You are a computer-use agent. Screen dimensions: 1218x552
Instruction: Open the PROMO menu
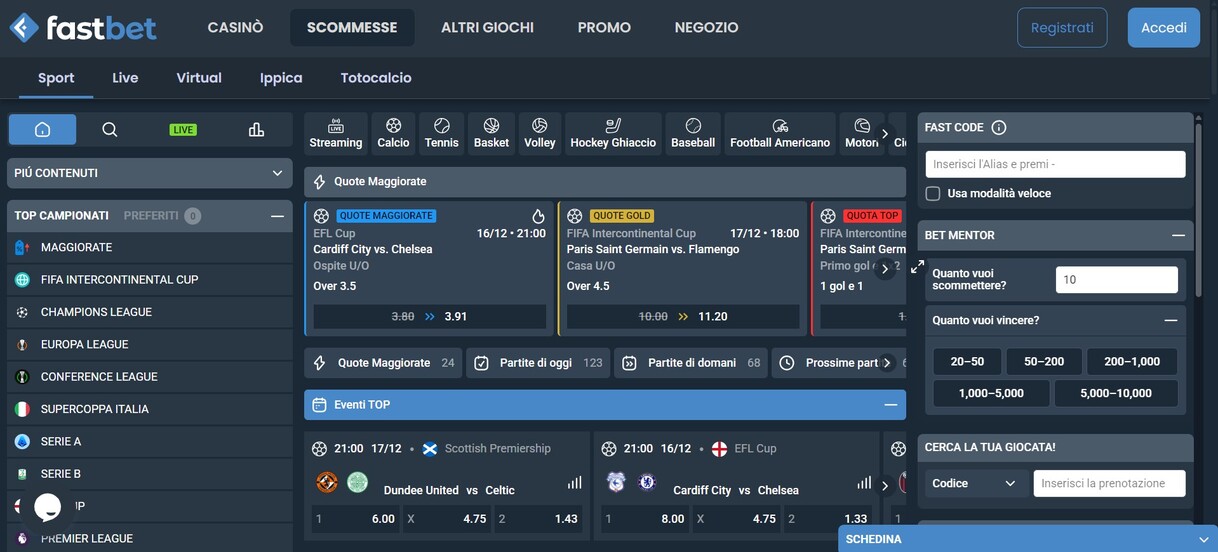[604, 28]
